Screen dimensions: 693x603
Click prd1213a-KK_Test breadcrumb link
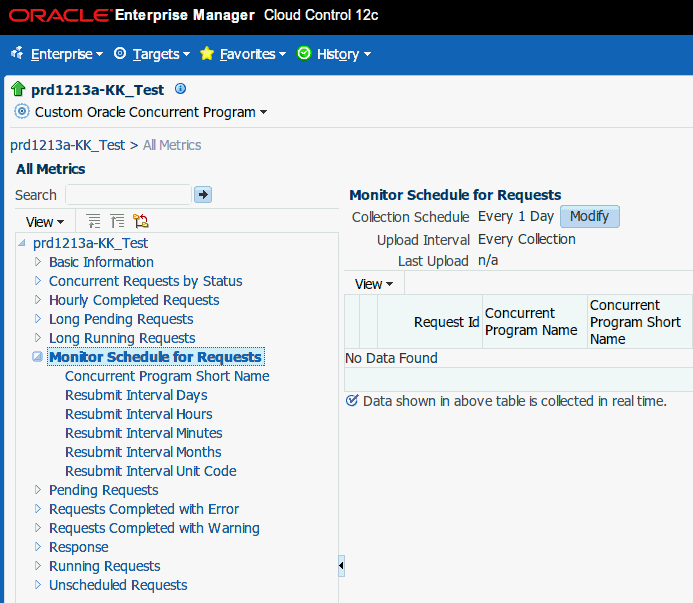[68, 145]
